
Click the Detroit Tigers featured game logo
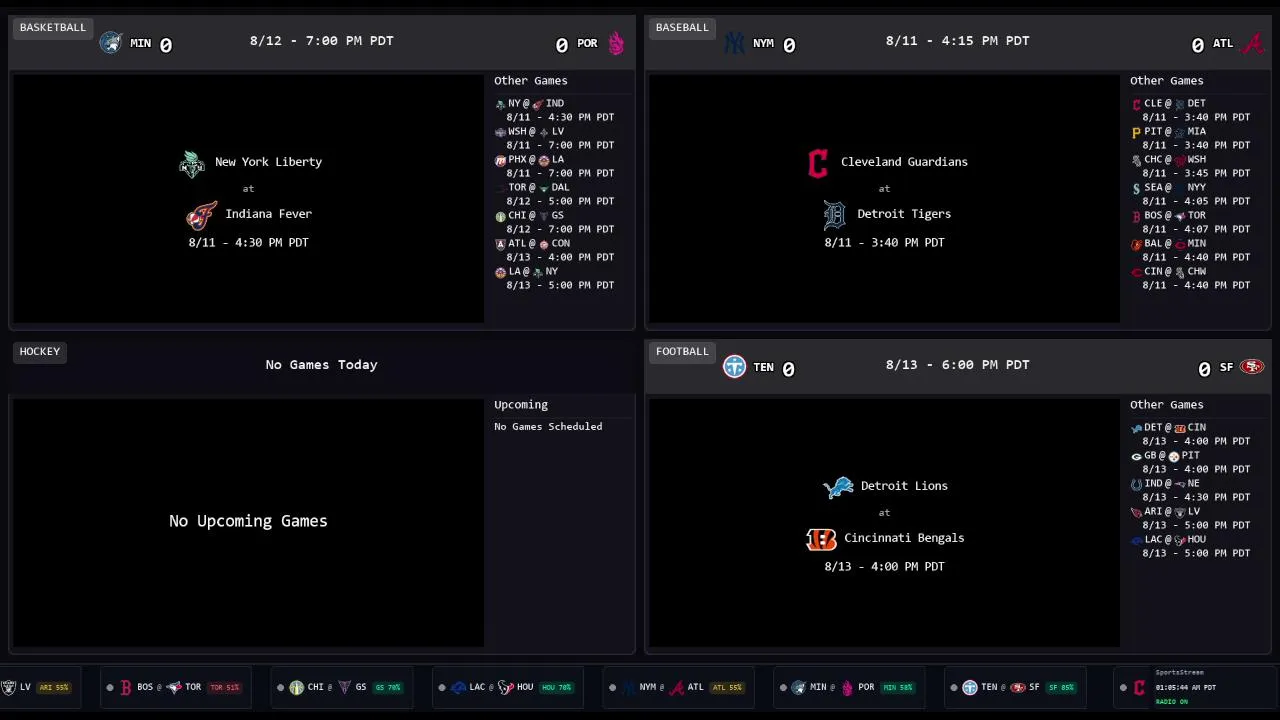(x=834, y=215)
